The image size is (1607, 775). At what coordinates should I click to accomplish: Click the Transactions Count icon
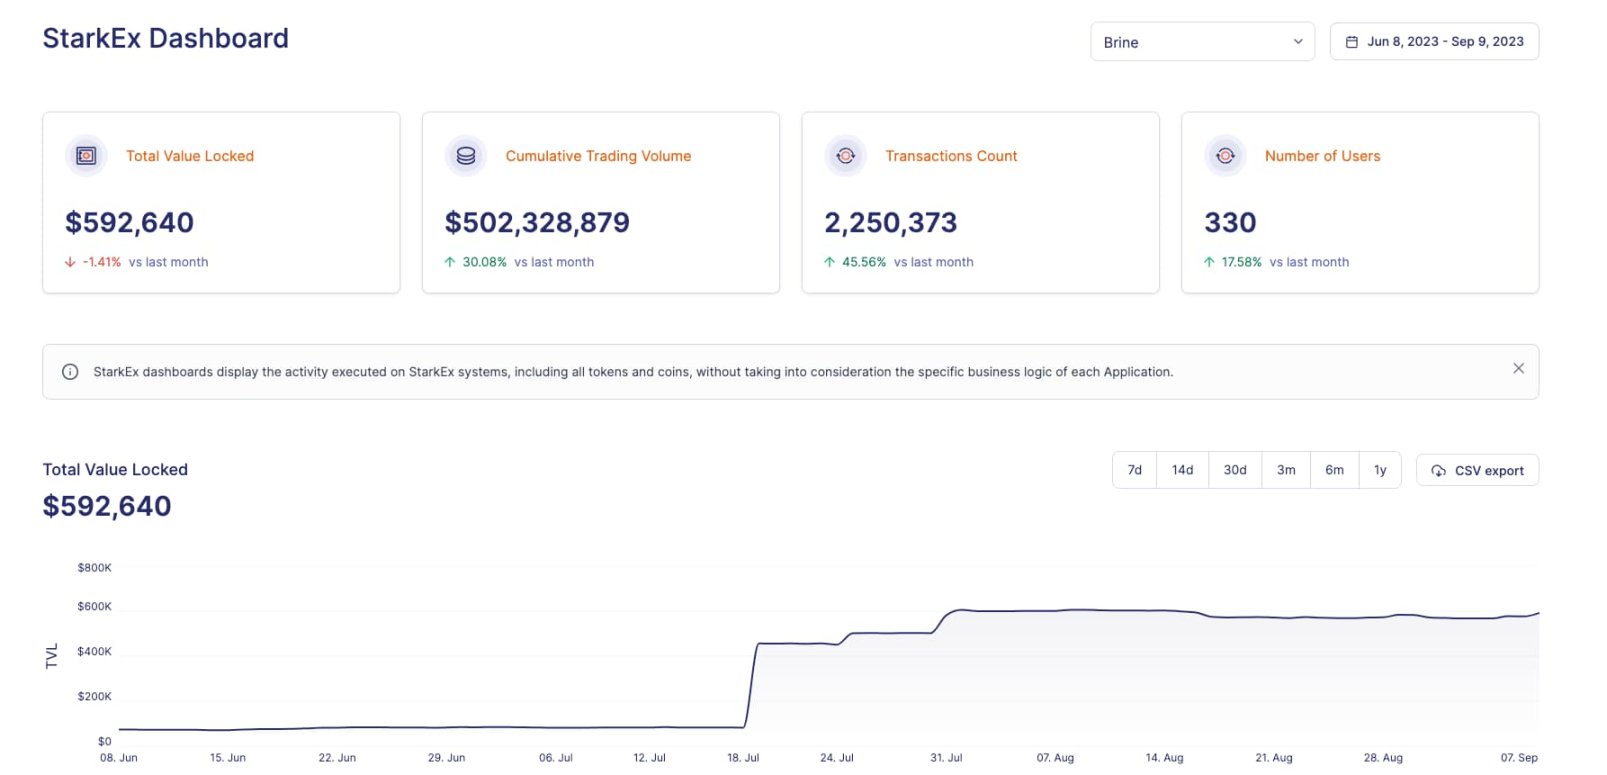pos(846,156)
